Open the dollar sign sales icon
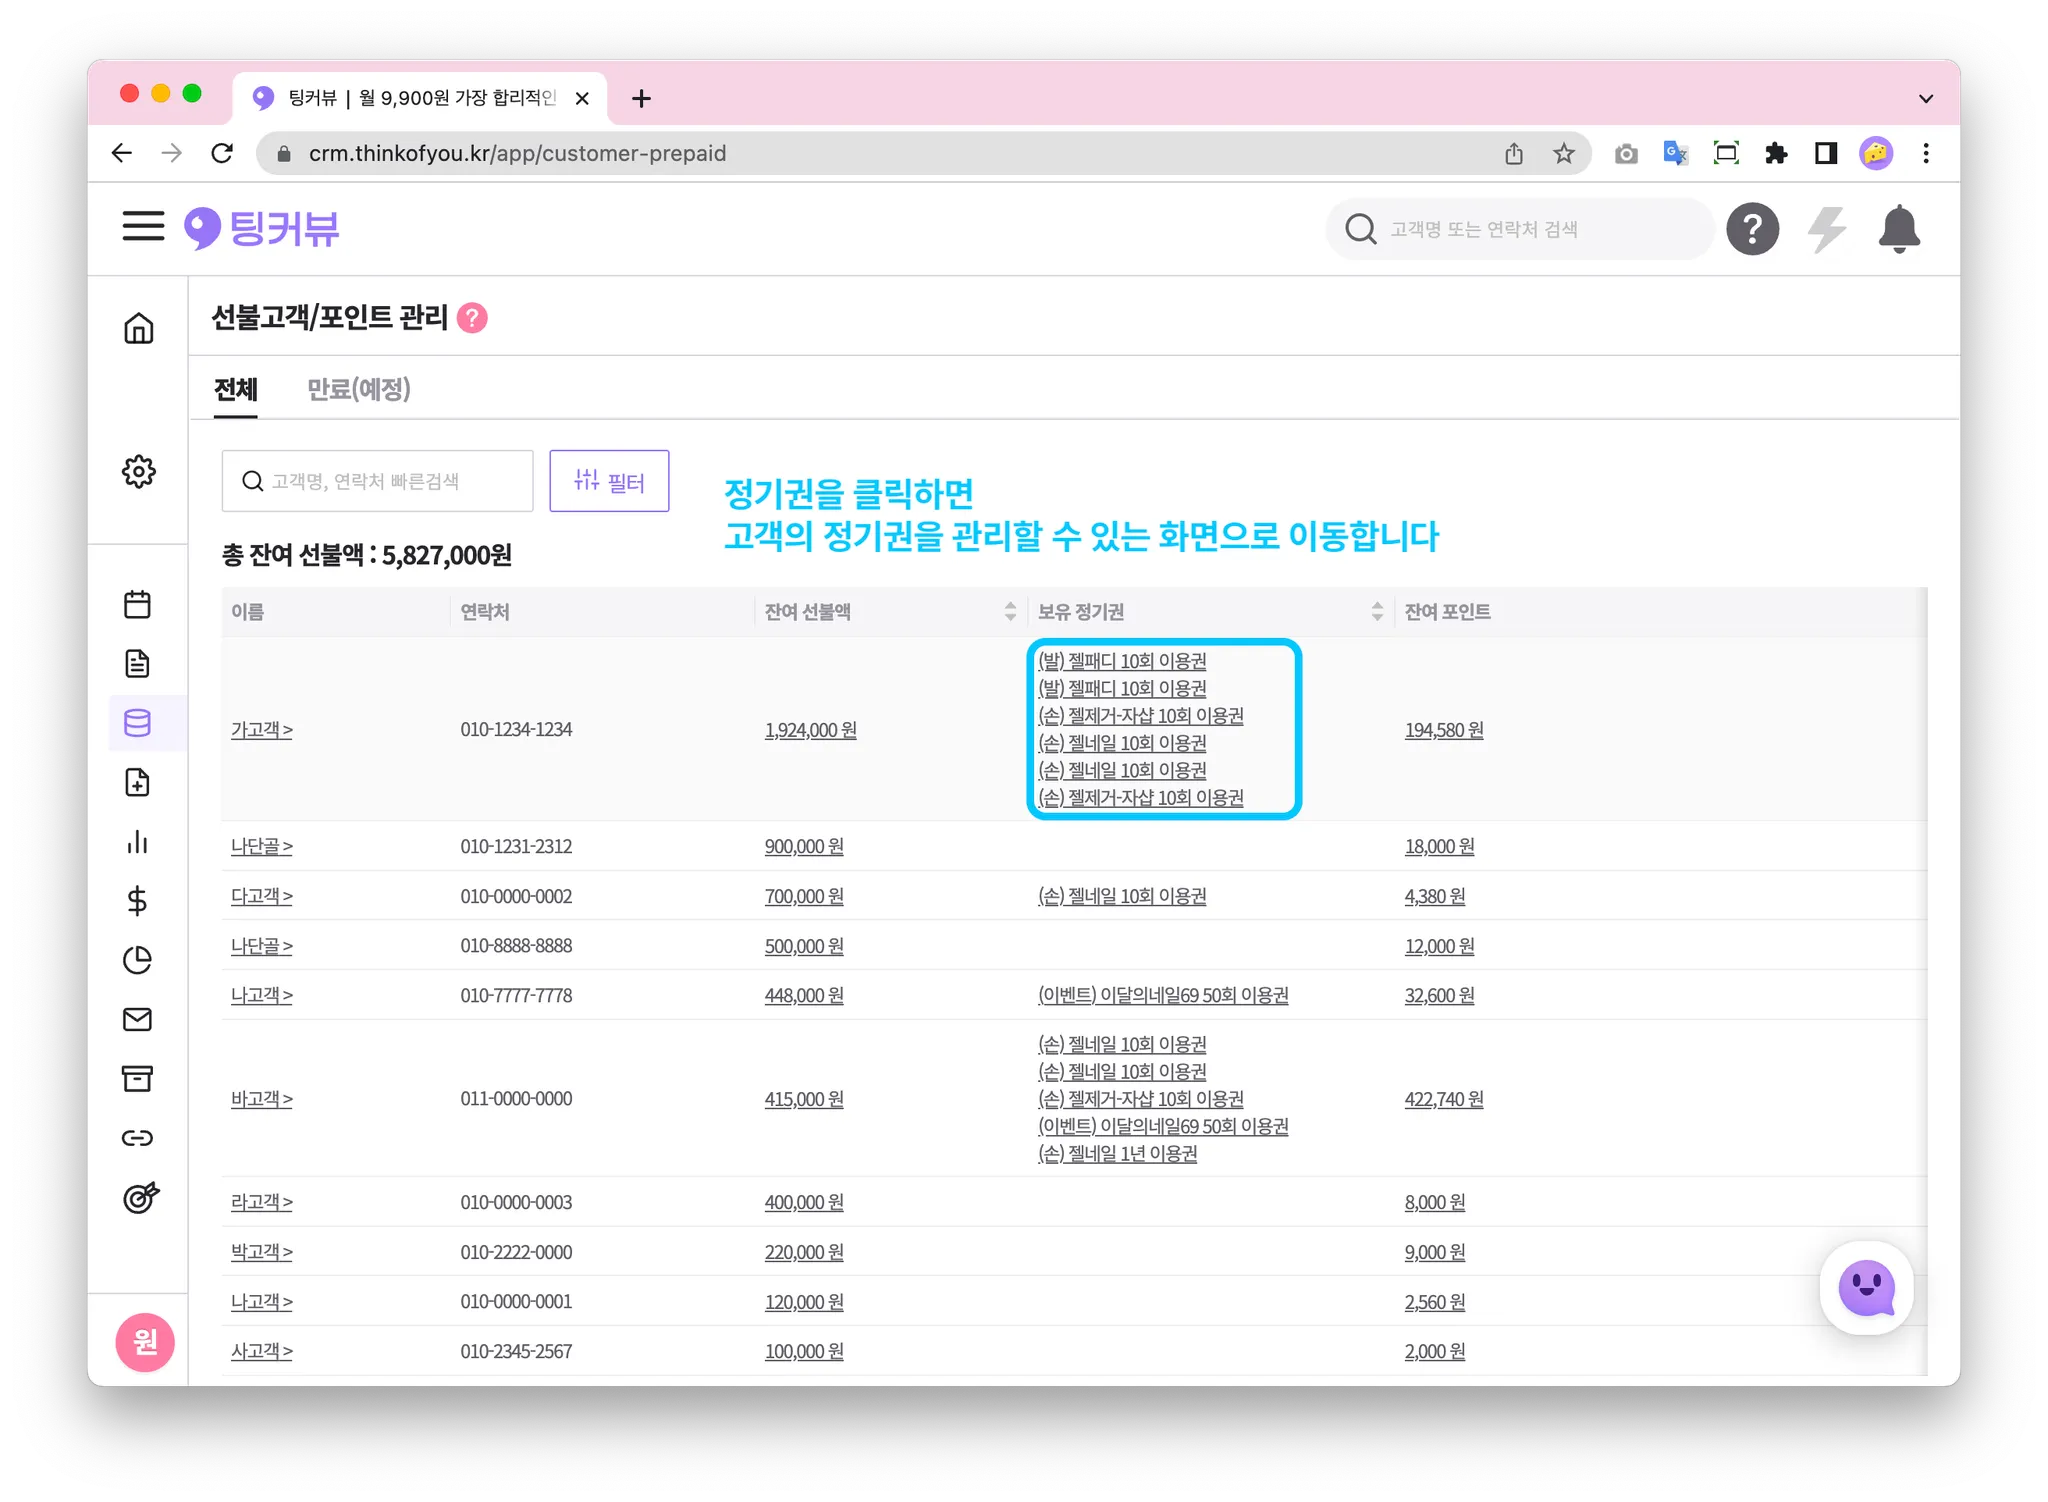This screenshot has width=2048, height=1502. coord(138,901)
